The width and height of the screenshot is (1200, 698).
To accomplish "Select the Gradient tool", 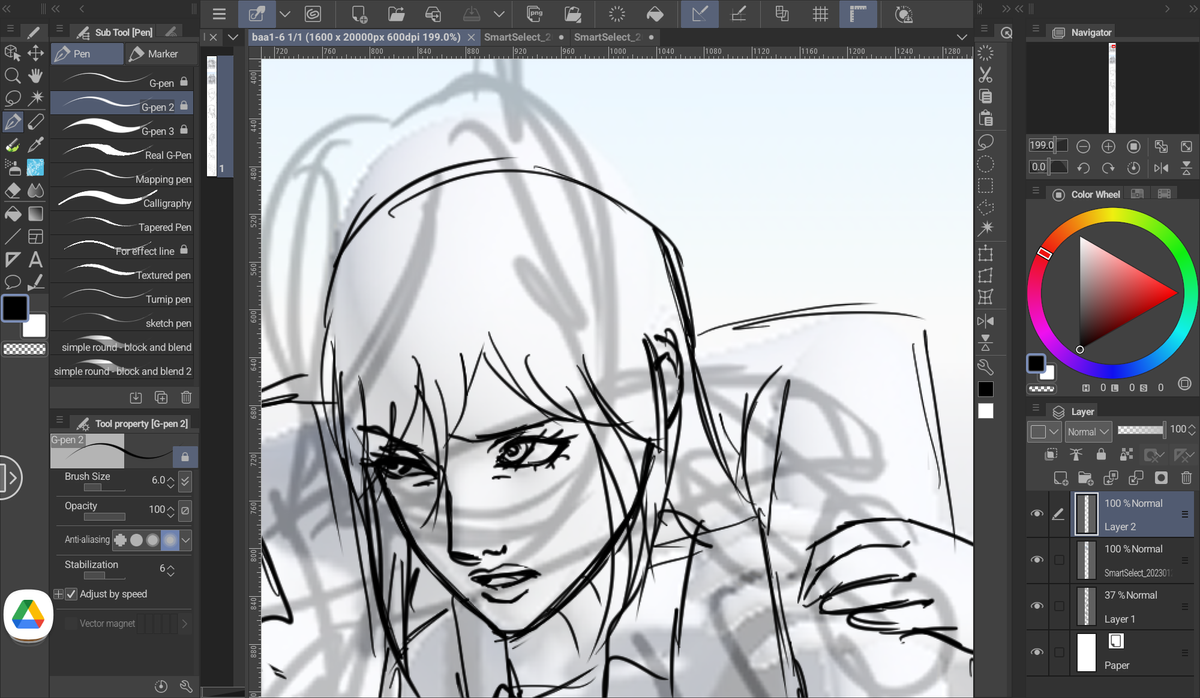I will (x=36, y=213).
